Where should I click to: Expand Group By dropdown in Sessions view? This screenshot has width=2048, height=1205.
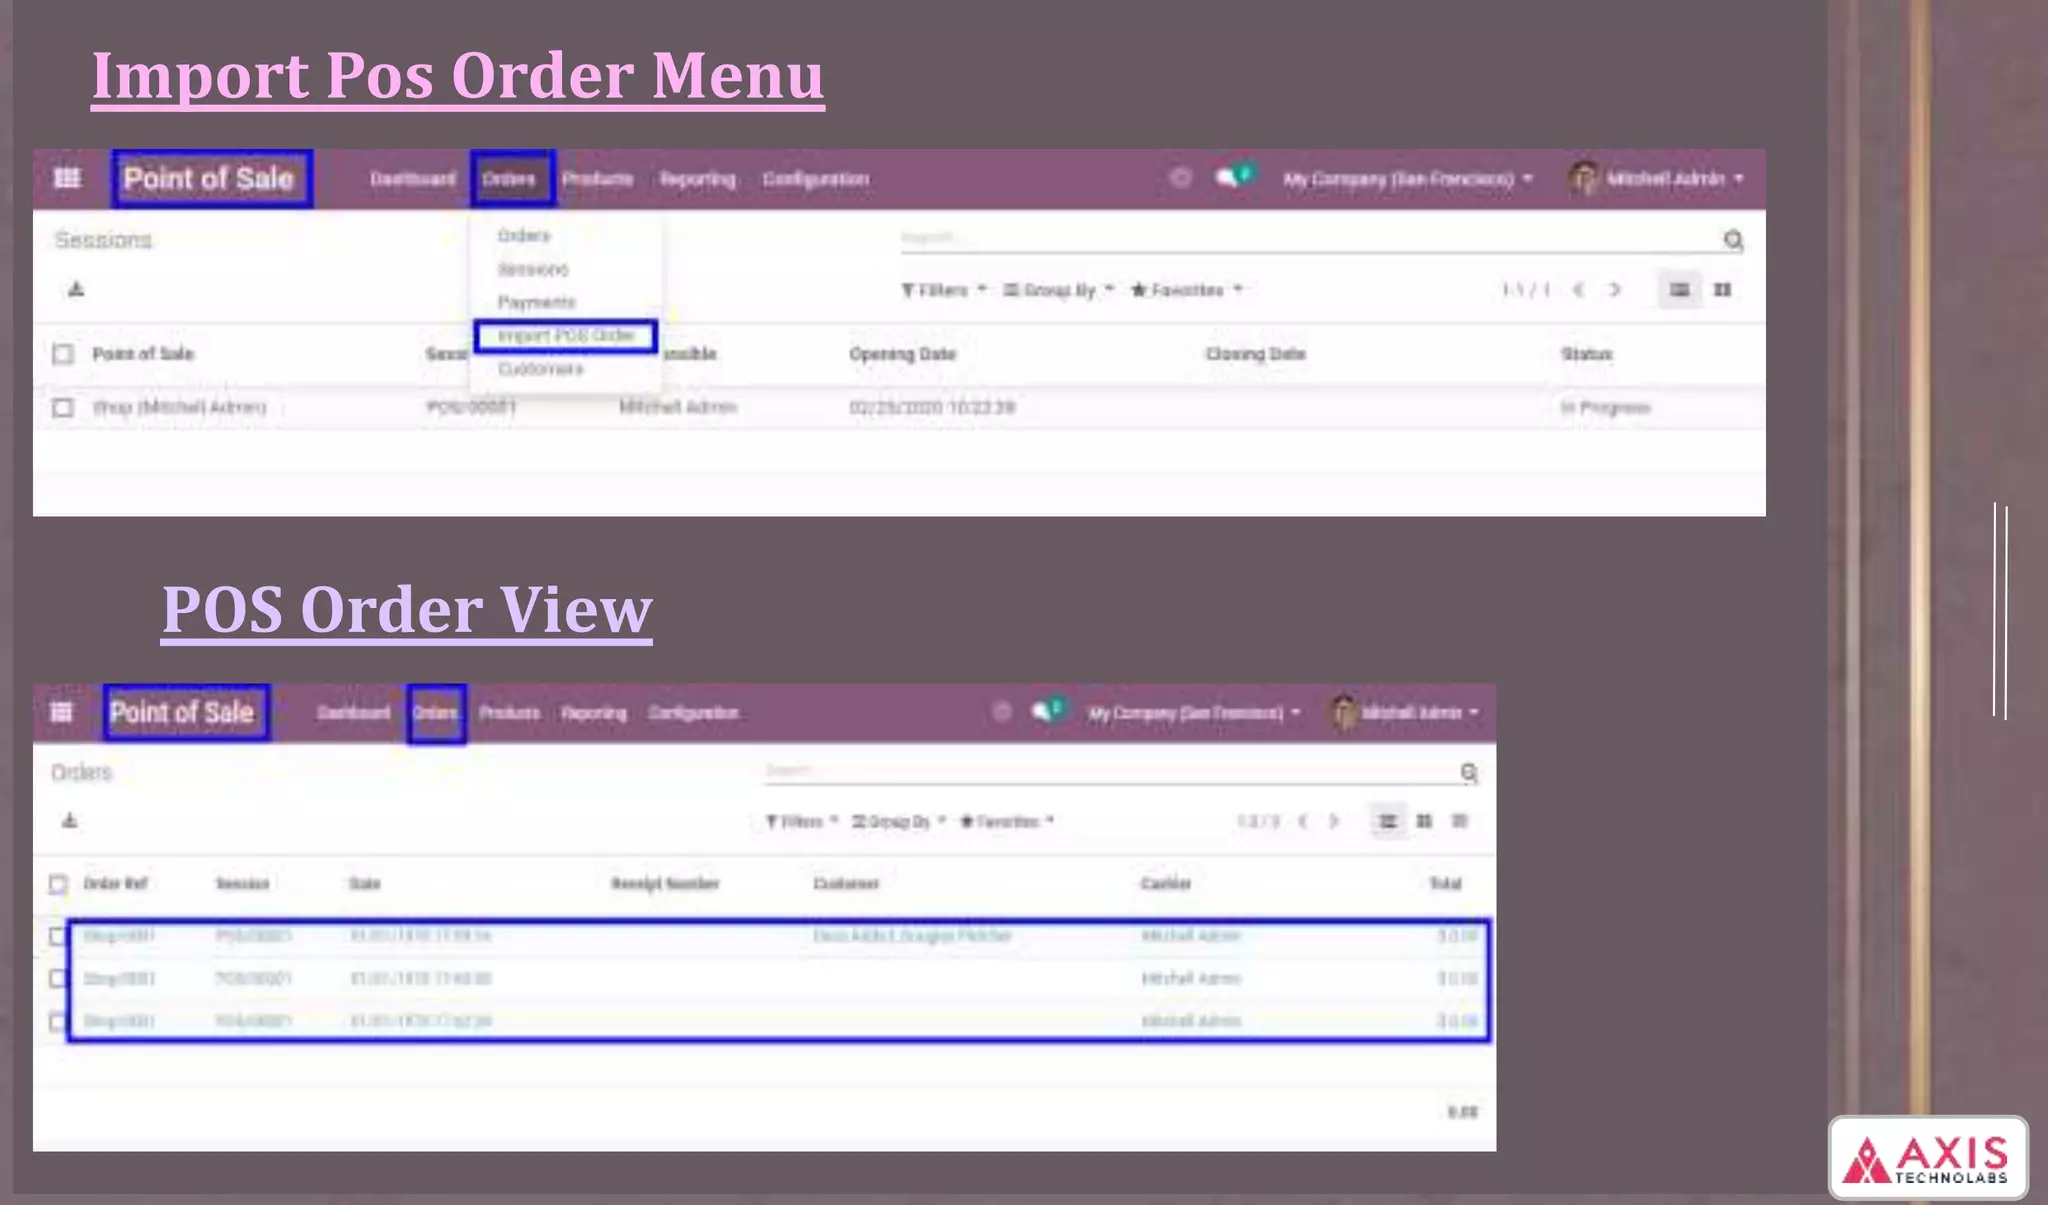pos(1058,290)
